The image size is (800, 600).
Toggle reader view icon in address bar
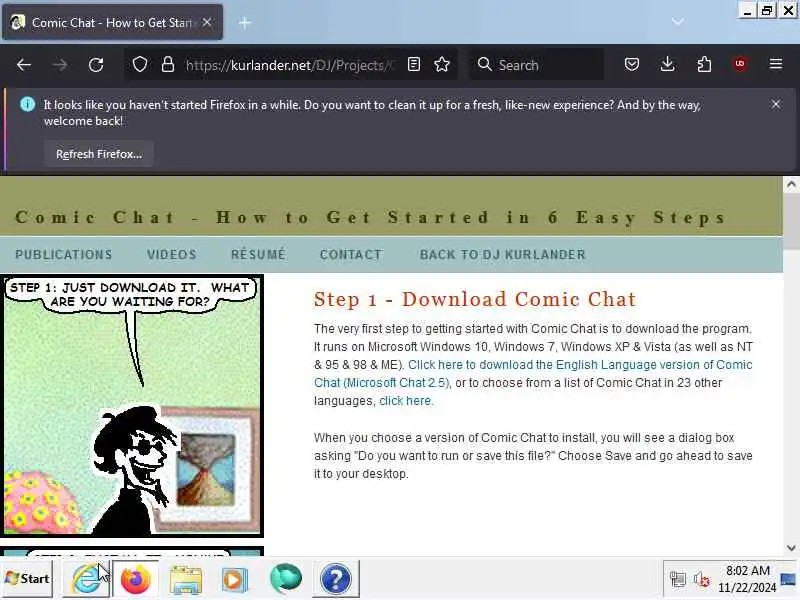coord(414,65)
